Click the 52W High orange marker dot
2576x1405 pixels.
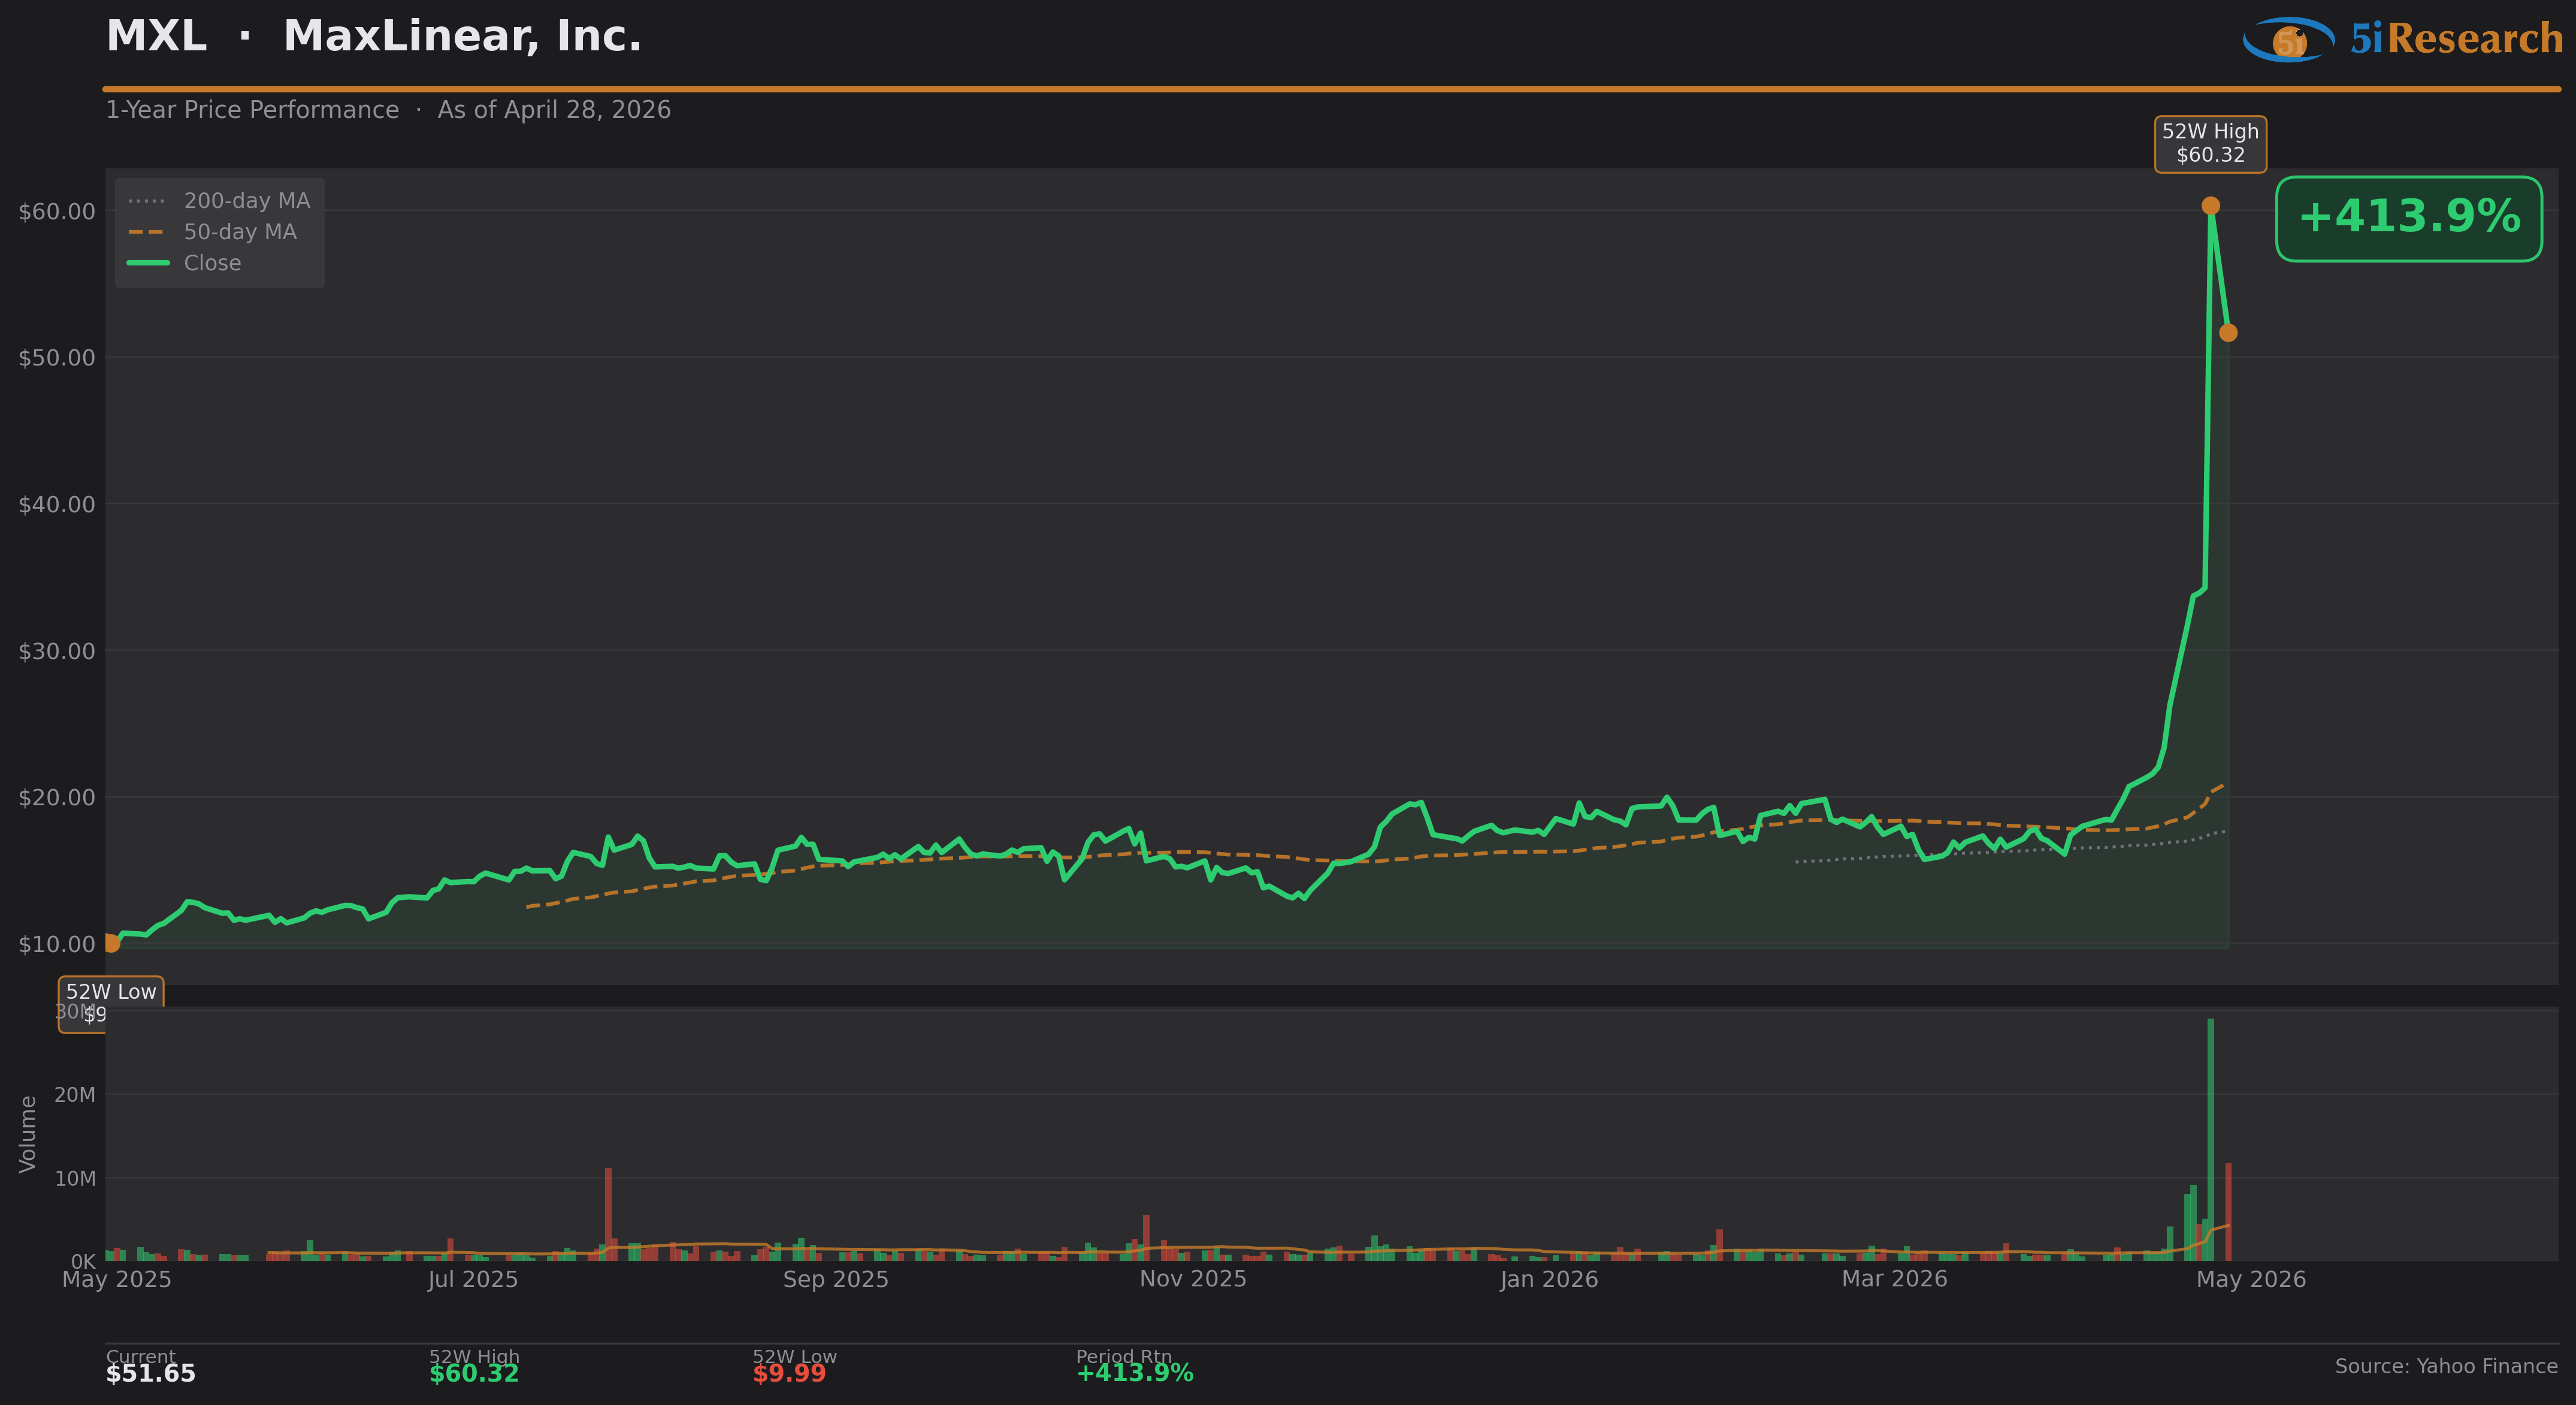click(x=2210, y=206)
